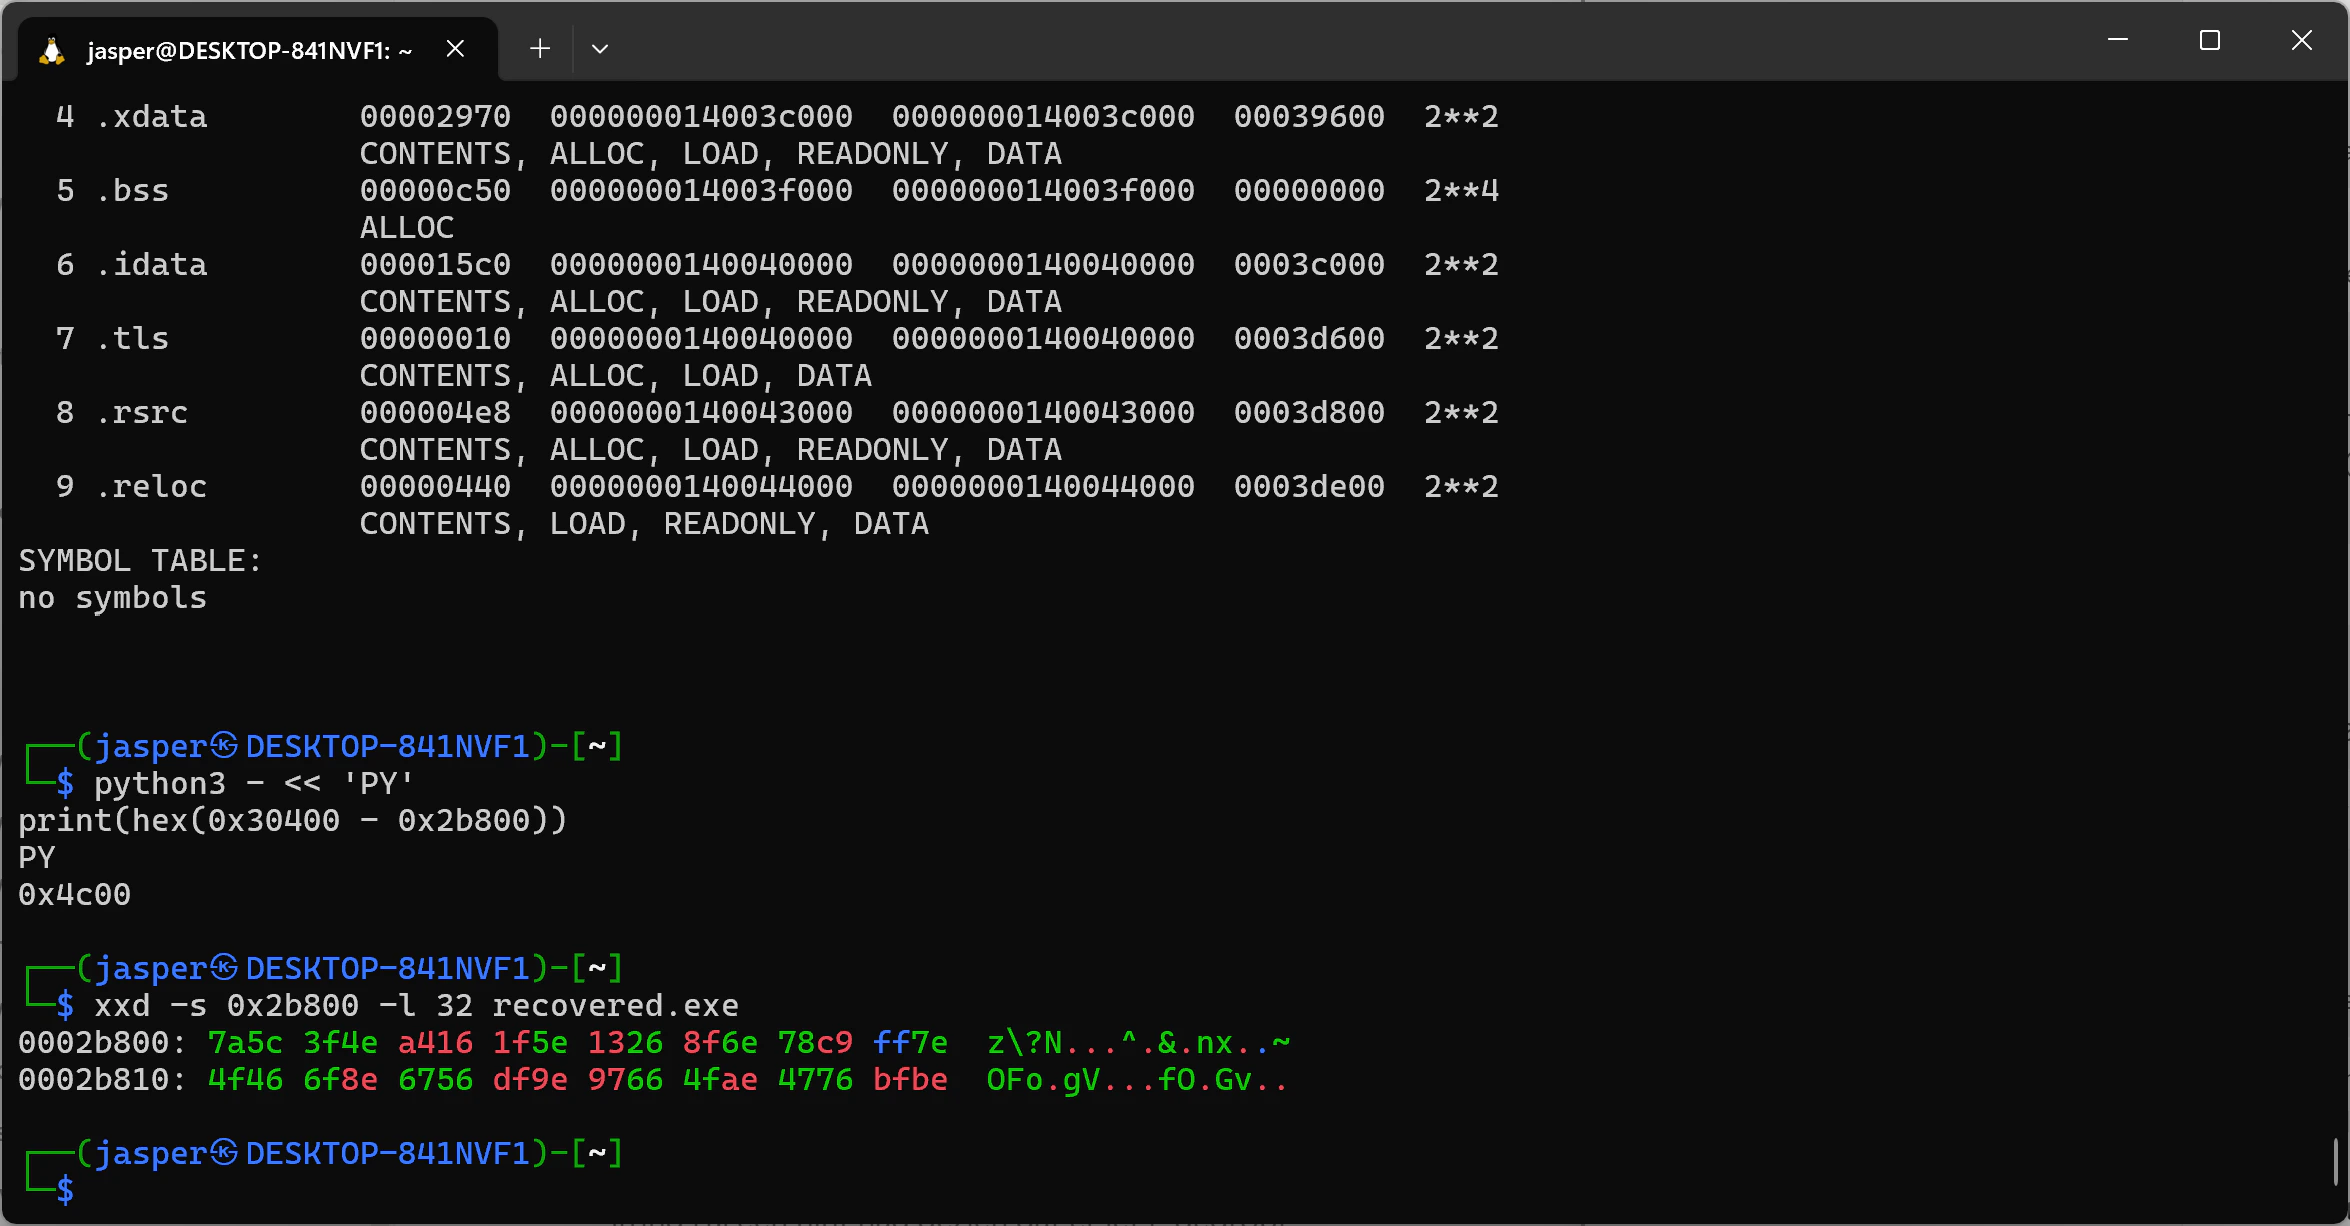Click the hex bytes 4f46
Screen dimensions: 2350x1226
coord(245,1080)
